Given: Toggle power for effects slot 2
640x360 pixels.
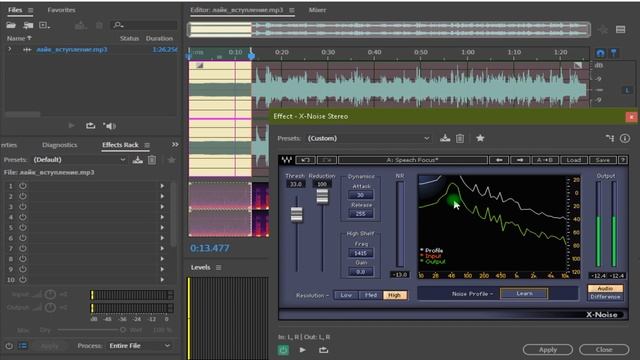Looking at the screenshot, I should pyautogui.click(x=23, y=196).
